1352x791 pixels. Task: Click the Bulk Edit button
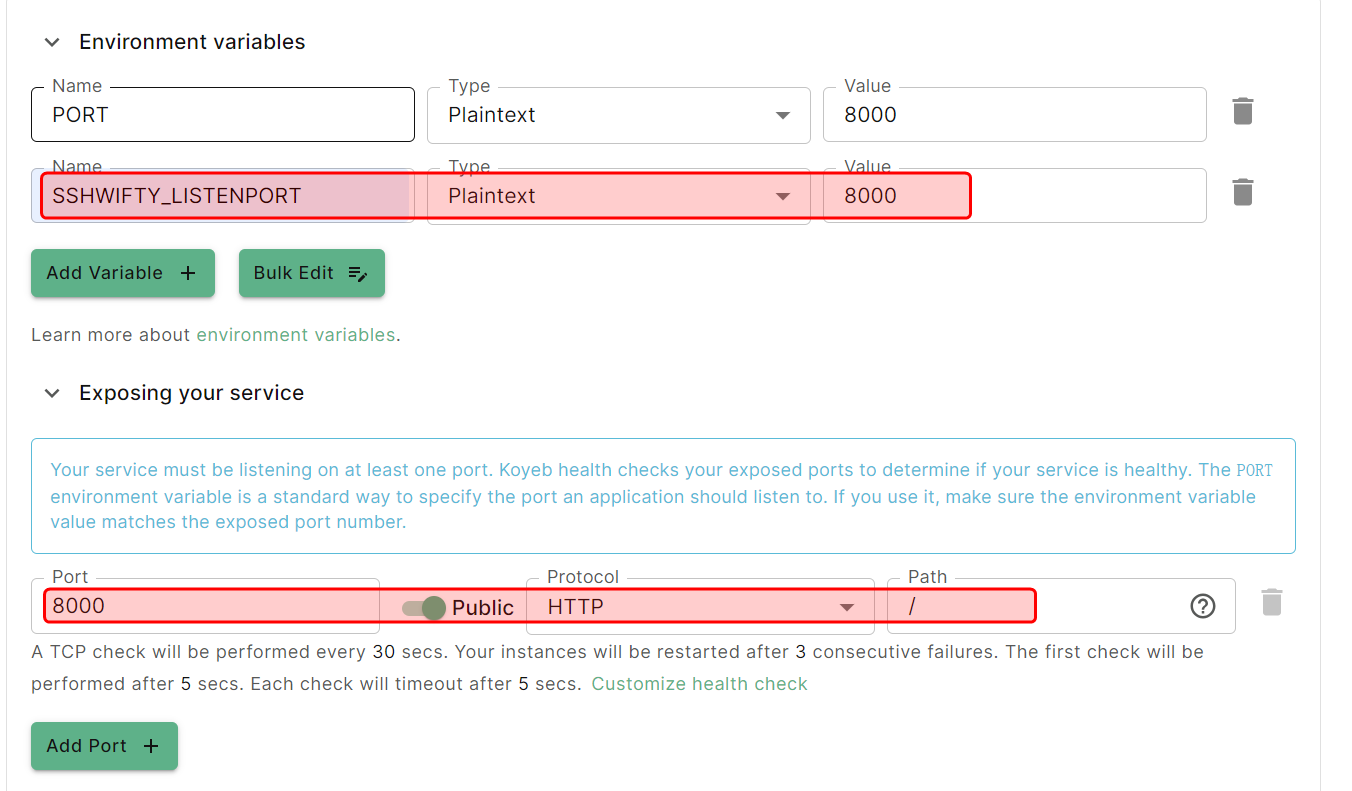(x=311, y=273)
